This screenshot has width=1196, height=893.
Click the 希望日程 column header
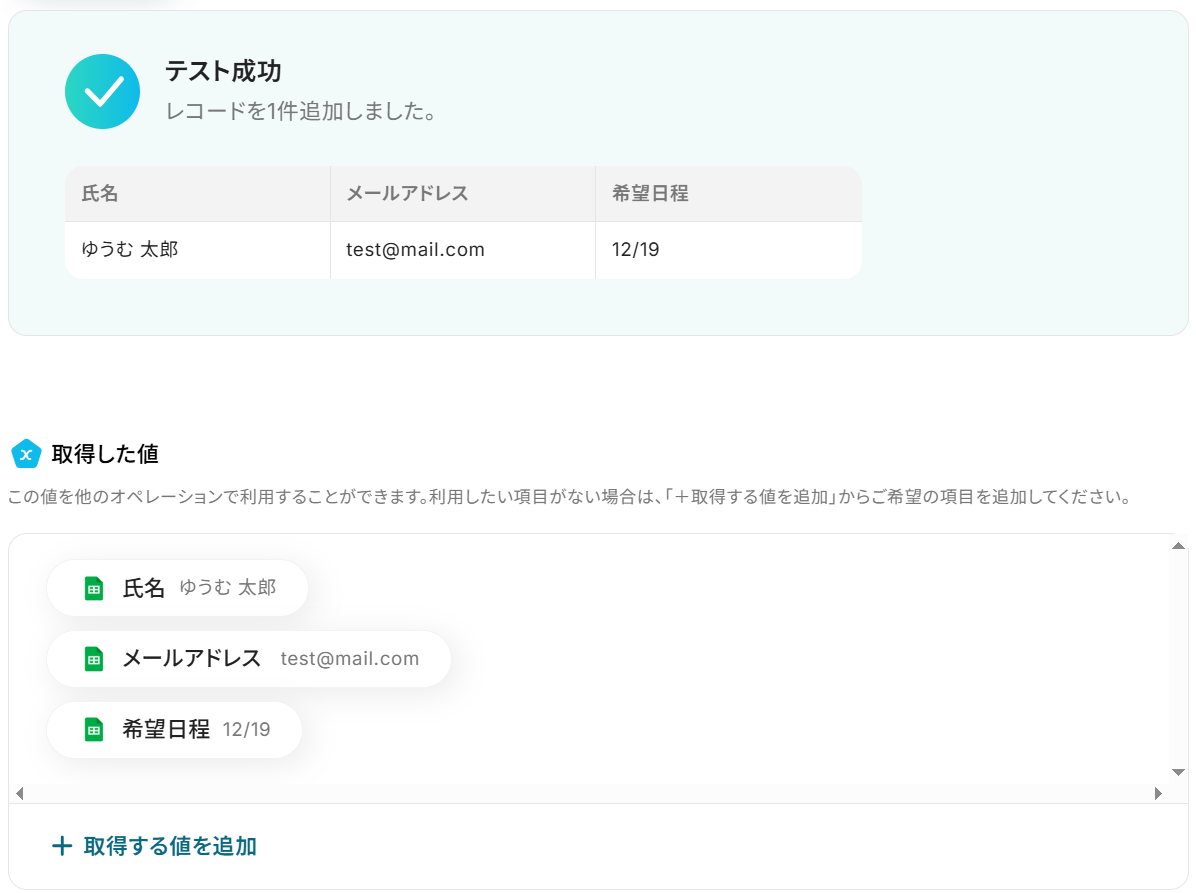tap(728, 194)
